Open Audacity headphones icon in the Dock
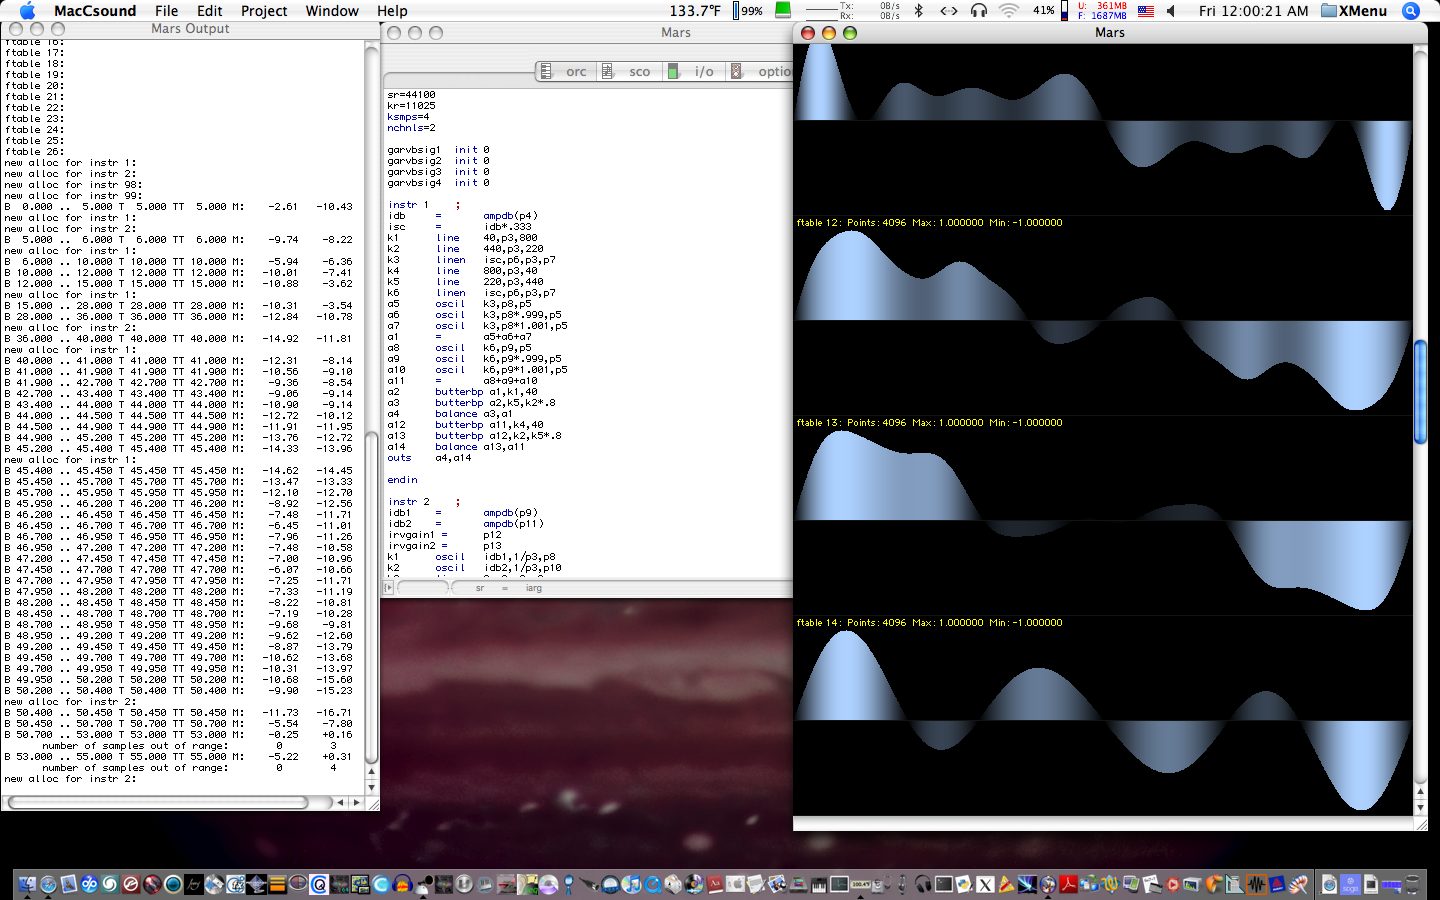Viewport: 1440px width, 900px height. coord(403,884)
